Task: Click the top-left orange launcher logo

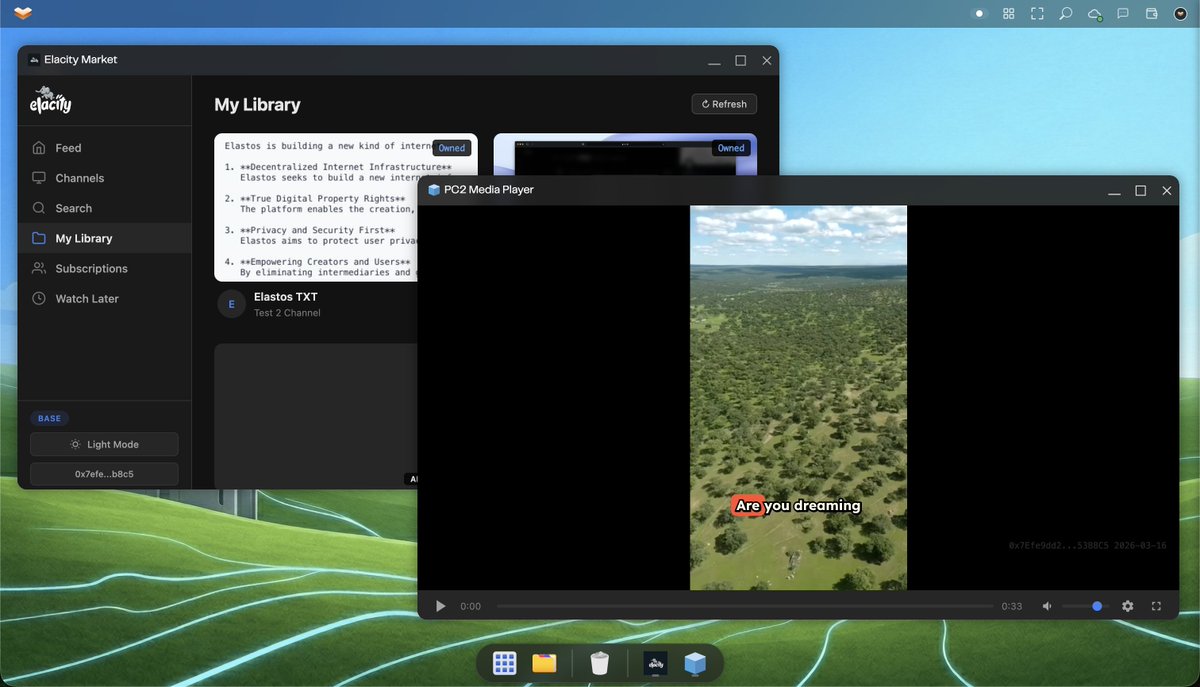Action: pos(23,13)
